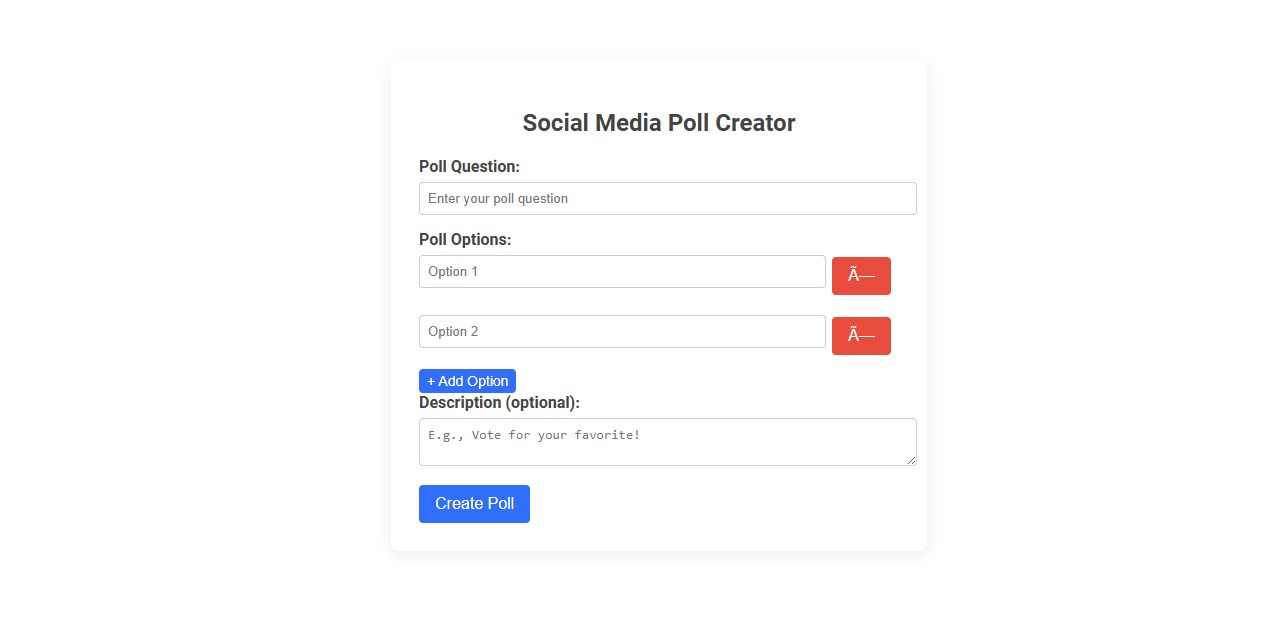Click the textarea resize handle
This screenshot has width=1278, height=641.
[x=912, y=461]
